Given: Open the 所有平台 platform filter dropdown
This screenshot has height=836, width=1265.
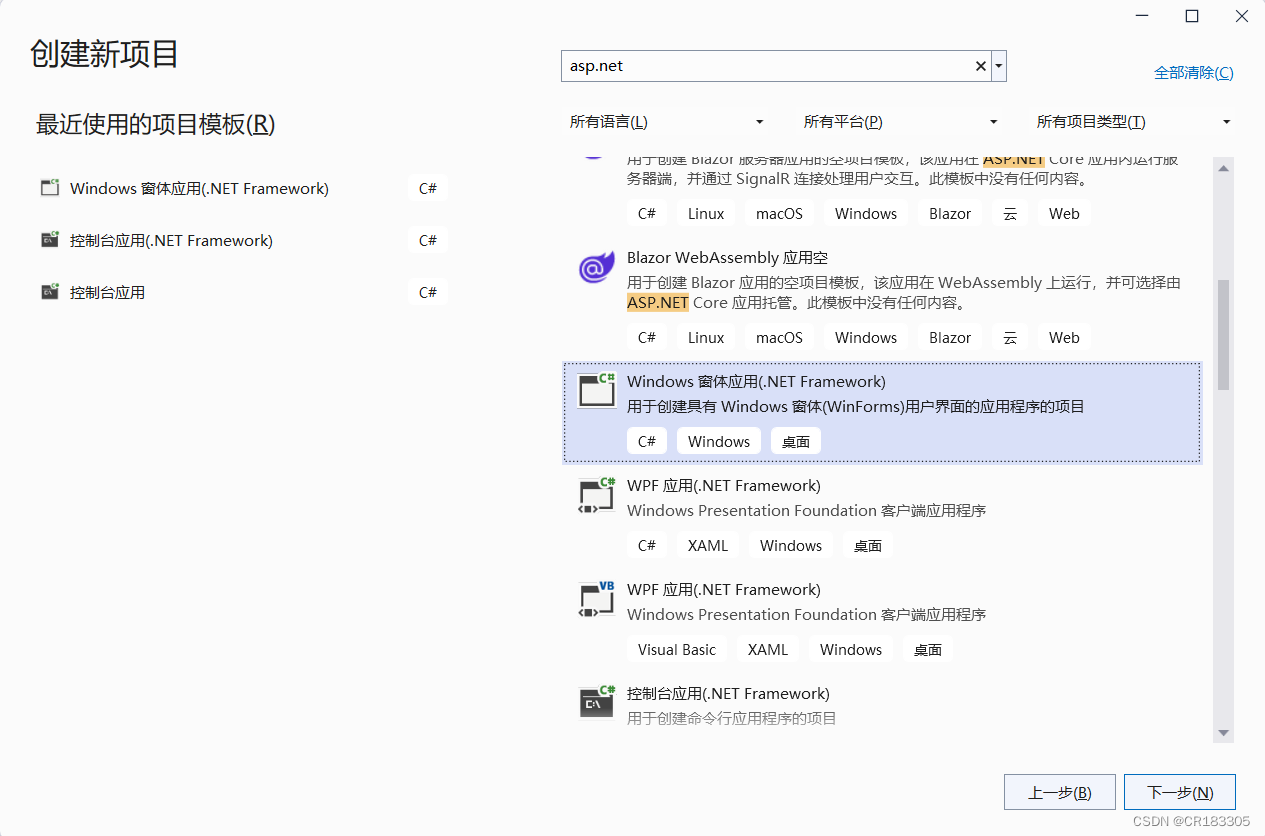Looking at the screenshot, I should (900, 122).
